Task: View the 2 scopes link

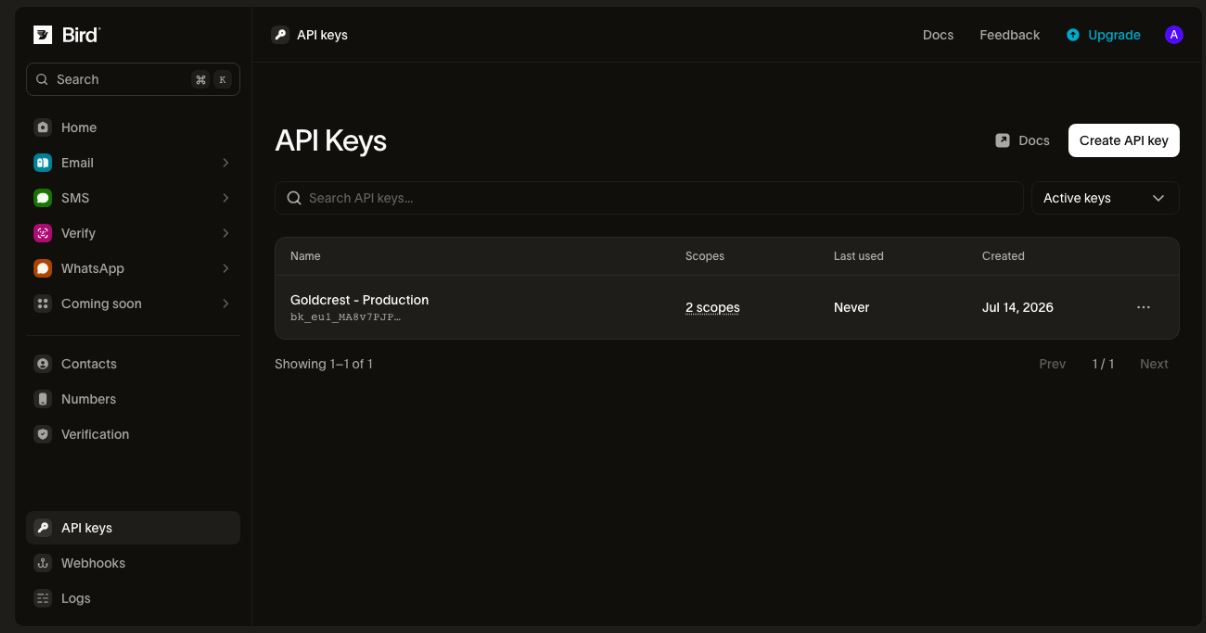Action: (x=712, y=308)
